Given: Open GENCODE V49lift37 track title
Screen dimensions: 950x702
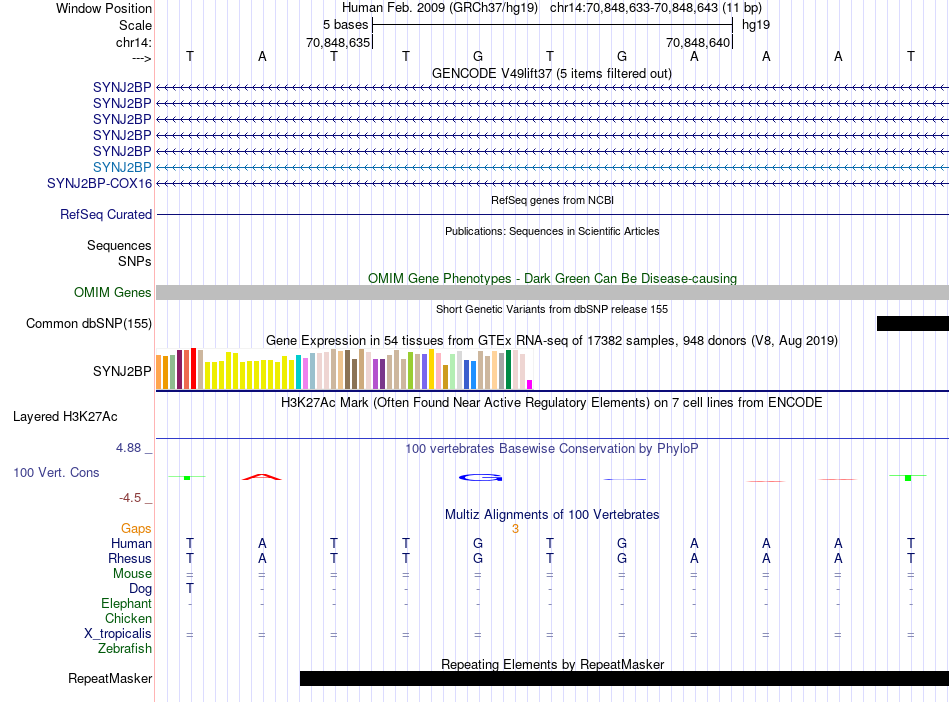Looking at the screenshot, I should click(x=551, y=73).
